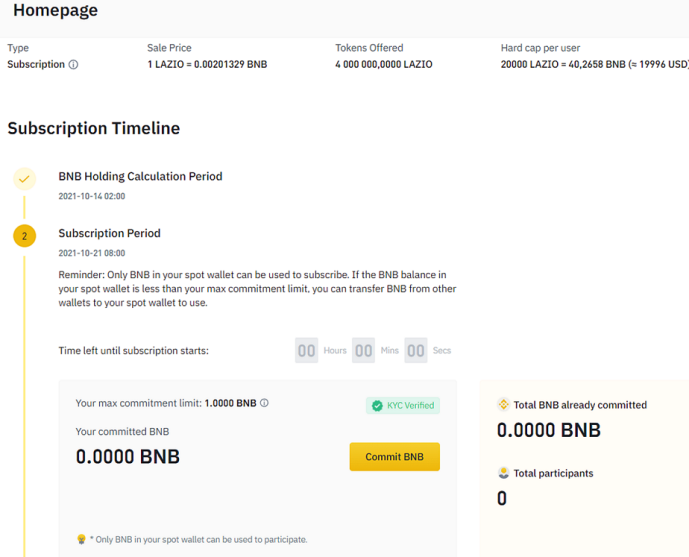
Task: Click the Tokens Offered LAZIO amount
Action: tap(384, 65)
